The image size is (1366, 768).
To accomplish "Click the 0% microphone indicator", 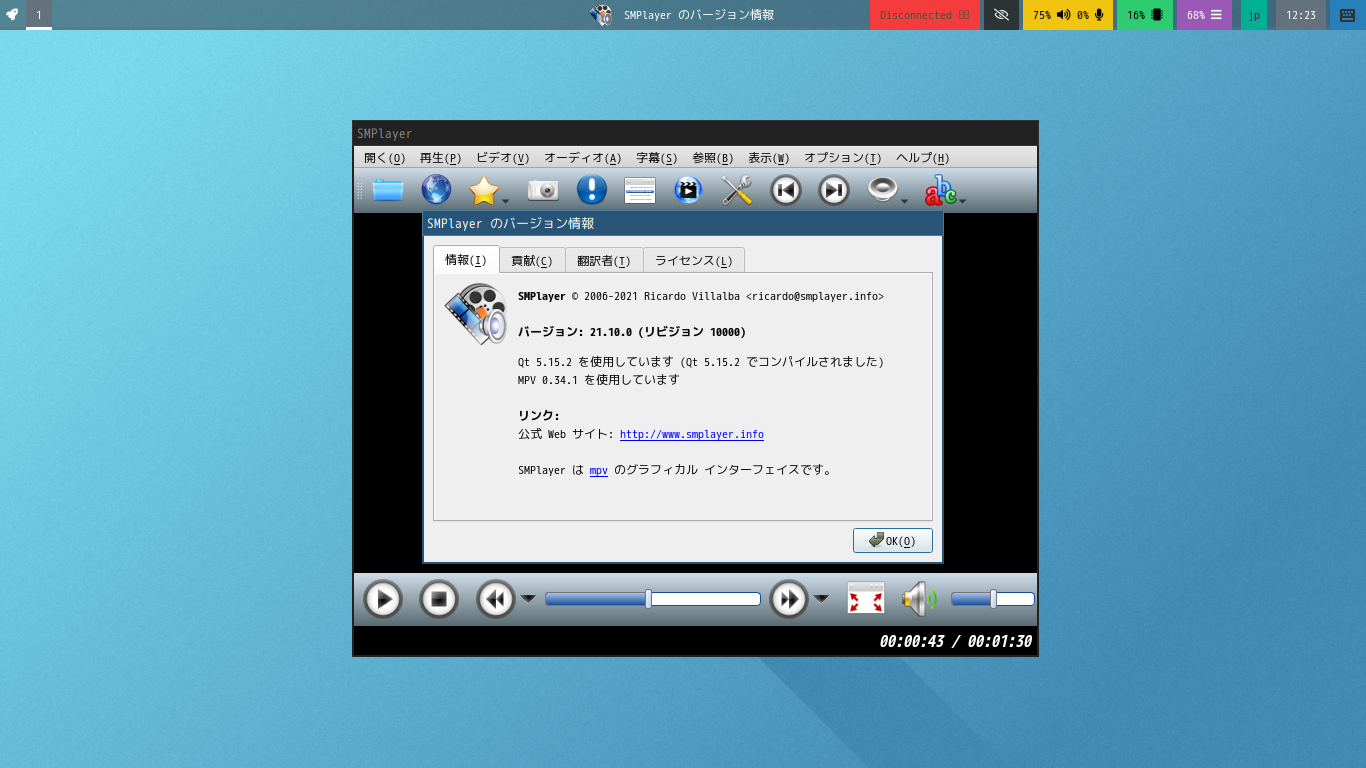I will click(x=1090, y=15).
